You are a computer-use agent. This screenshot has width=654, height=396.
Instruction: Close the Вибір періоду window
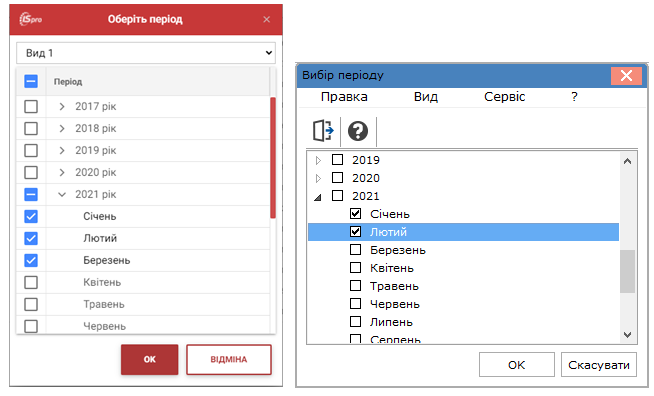[x=626, y=76]
